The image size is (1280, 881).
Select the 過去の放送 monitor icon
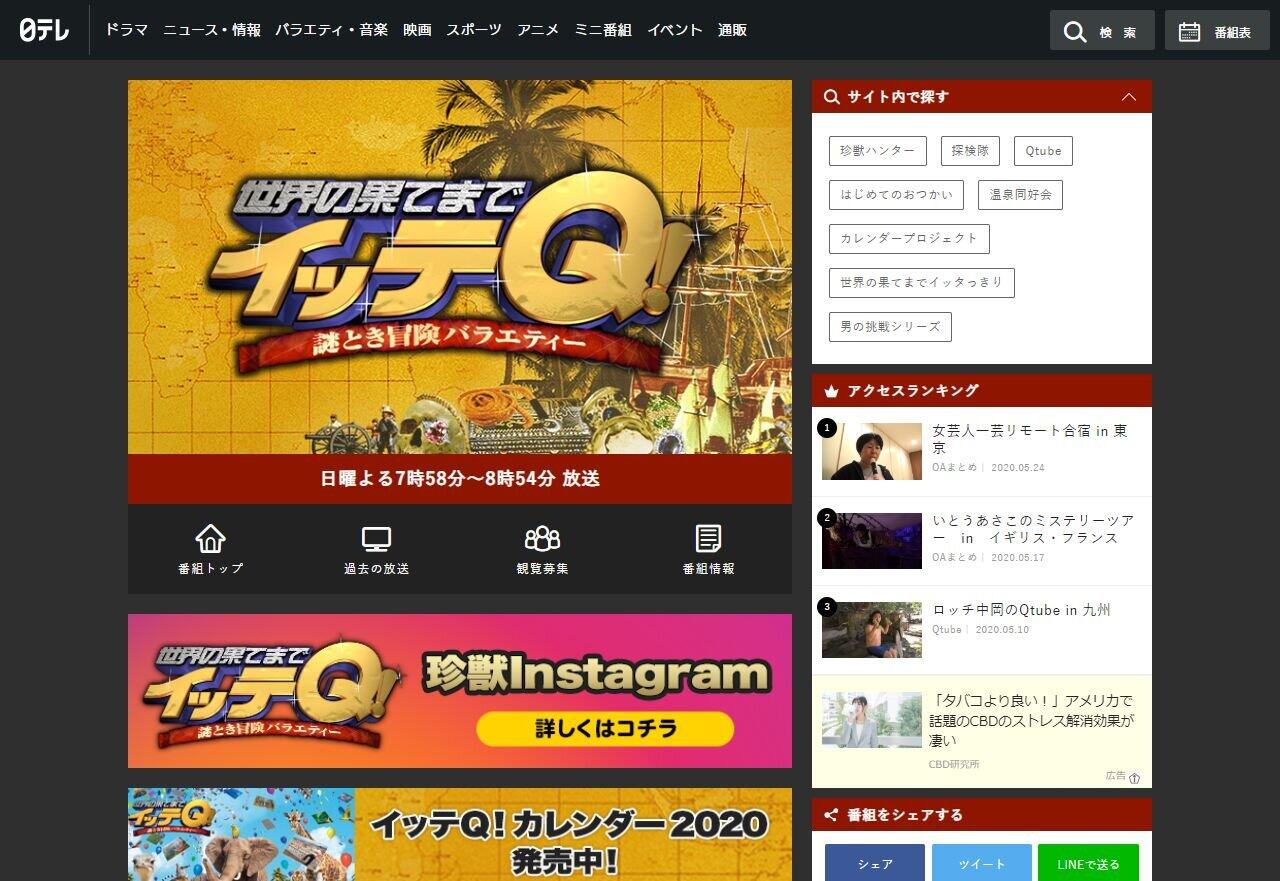tap(376, 539)
